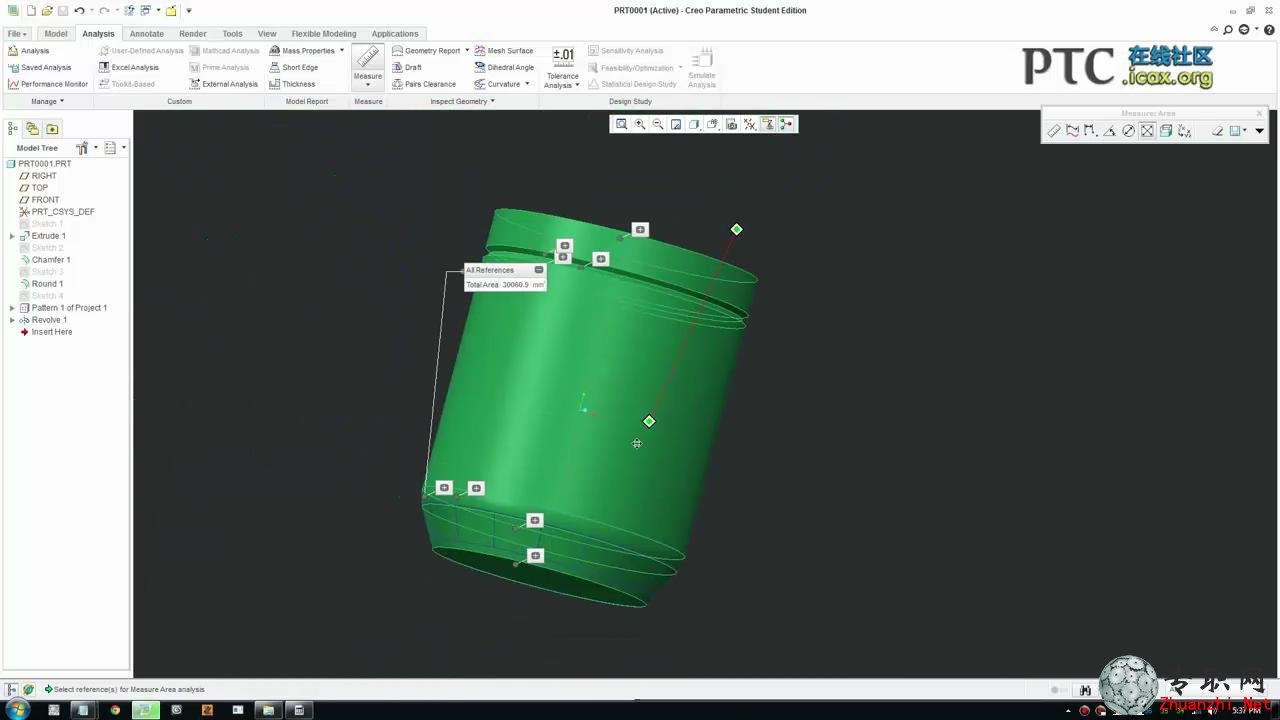Click the eraser clear icon in Measure panel

[x=1217, y=131]
